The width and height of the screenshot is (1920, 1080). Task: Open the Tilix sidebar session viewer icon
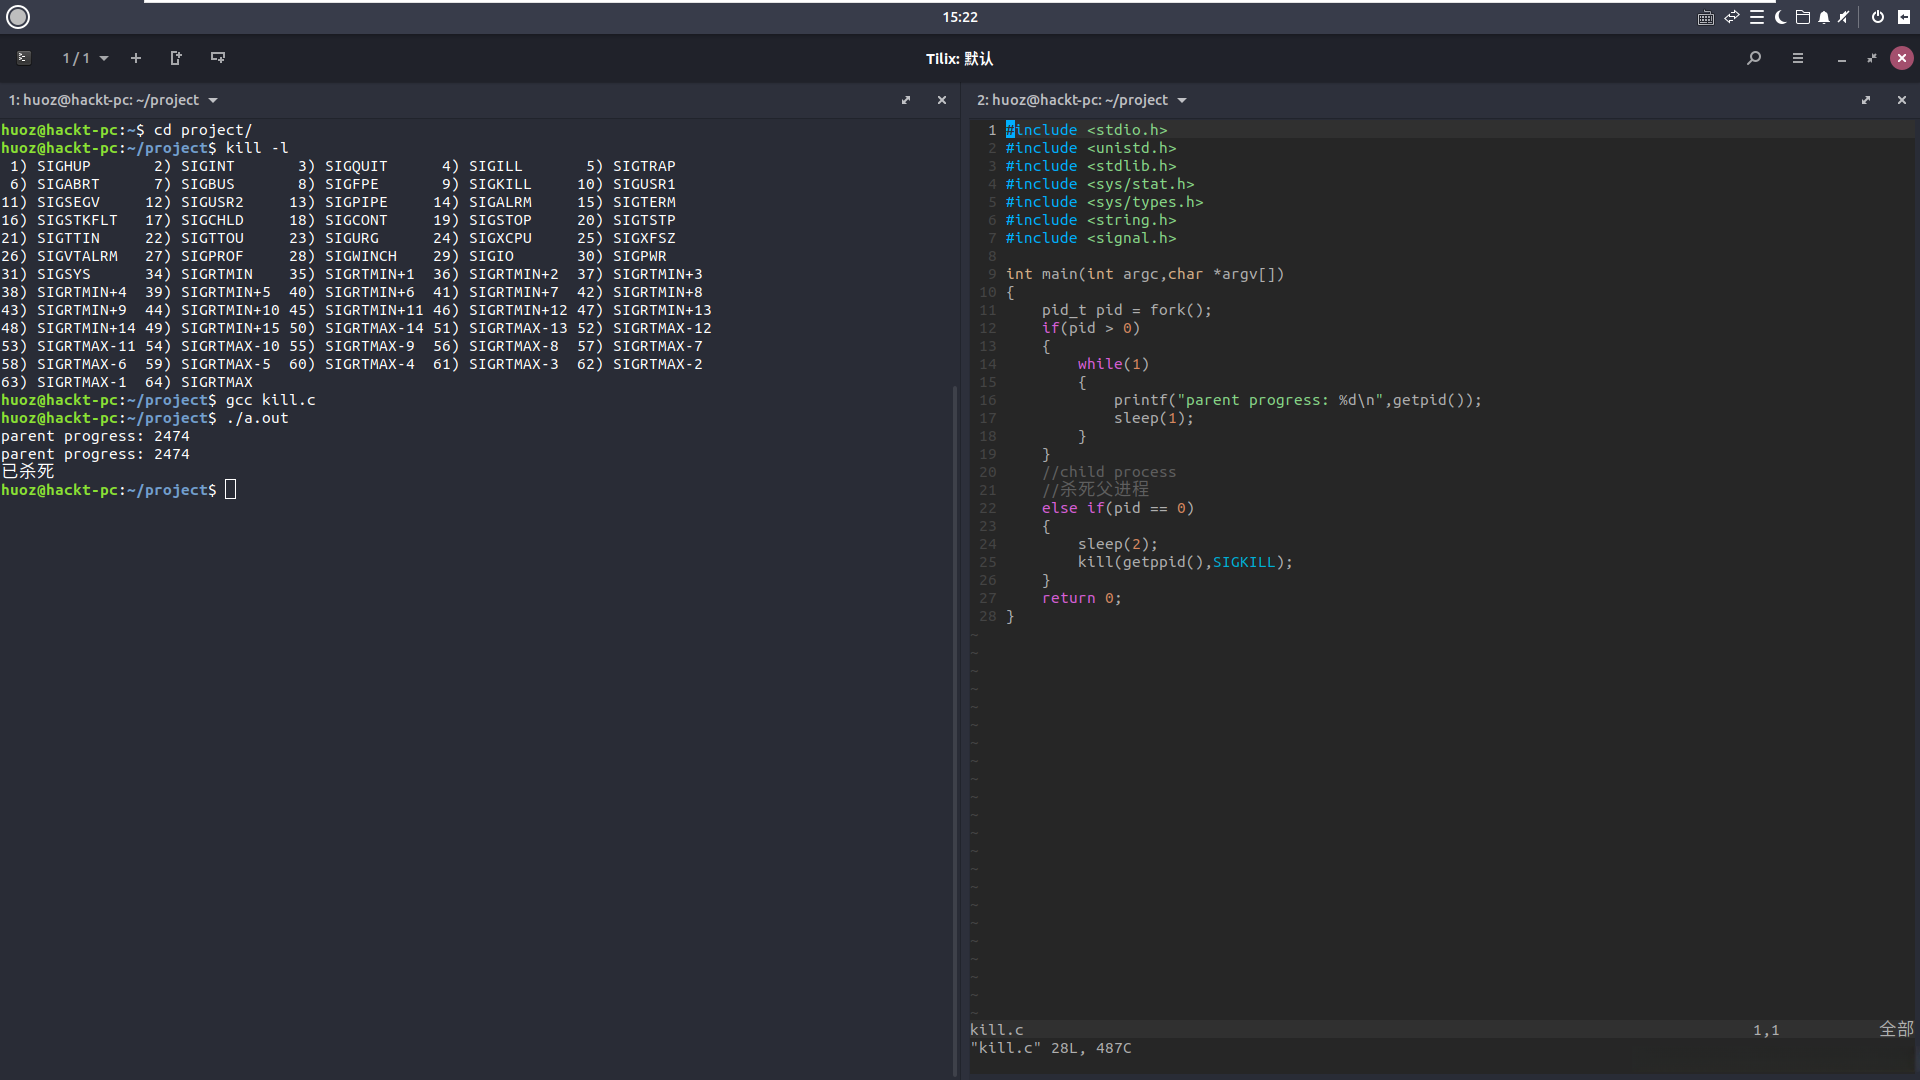(x=24, y=58)
